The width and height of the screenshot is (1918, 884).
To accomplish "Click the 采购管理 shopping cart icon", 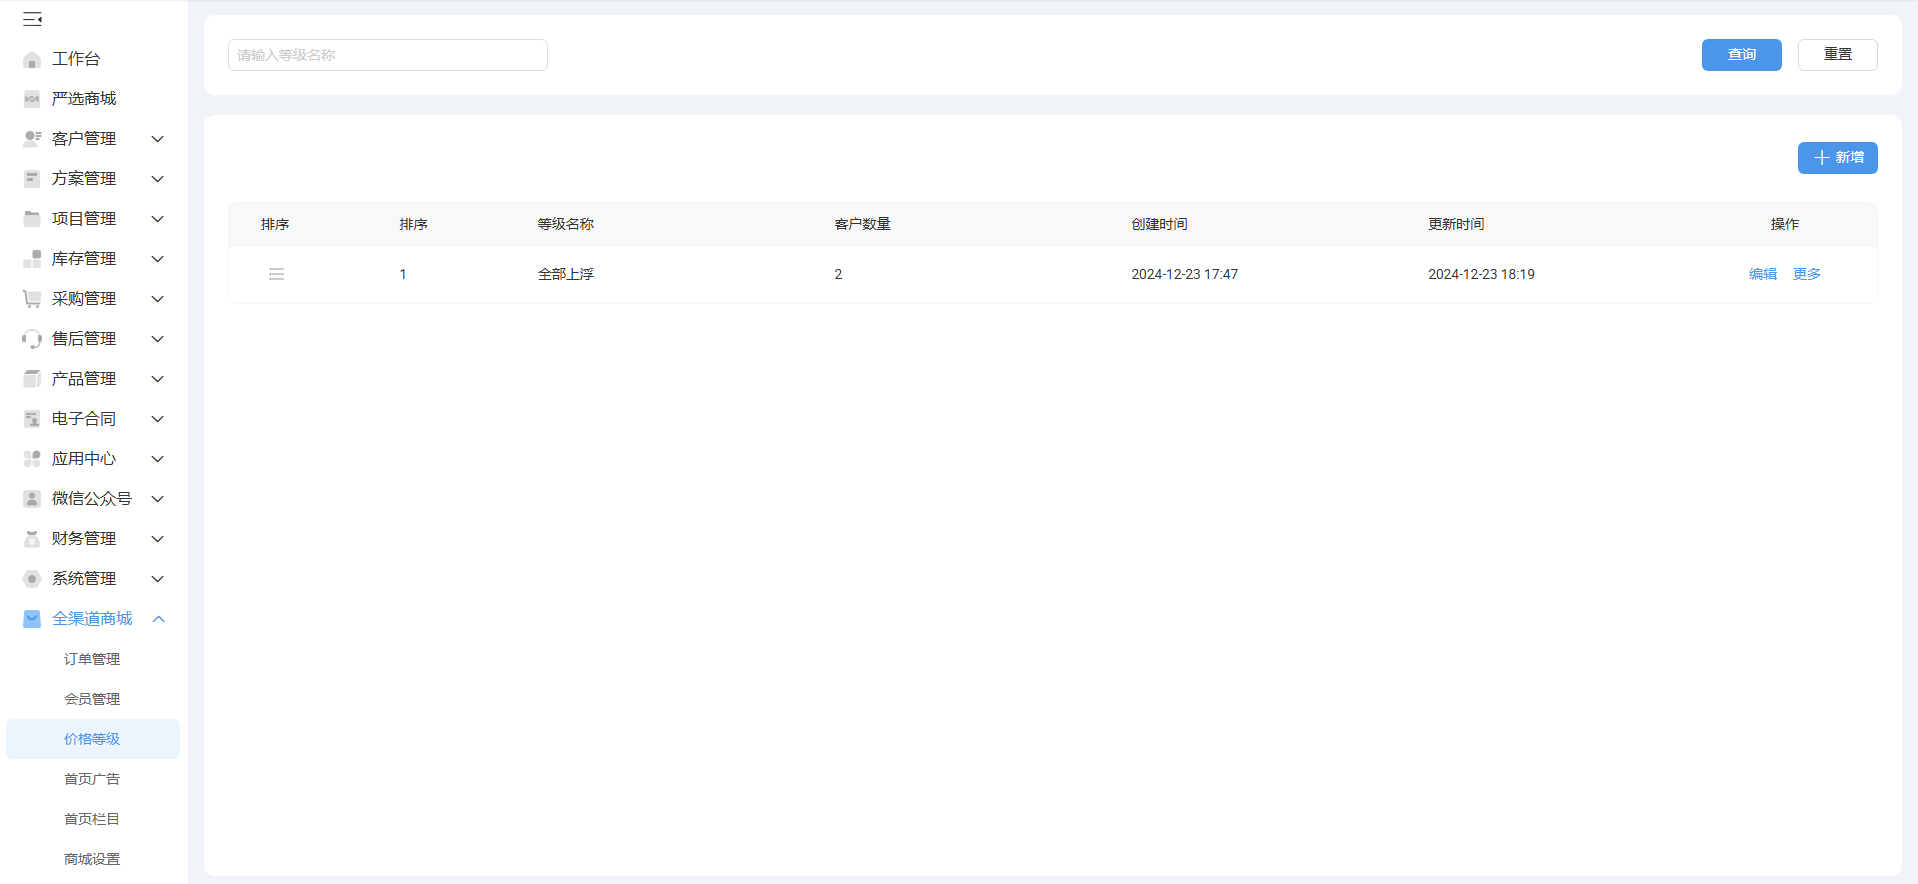I will 32,299.
